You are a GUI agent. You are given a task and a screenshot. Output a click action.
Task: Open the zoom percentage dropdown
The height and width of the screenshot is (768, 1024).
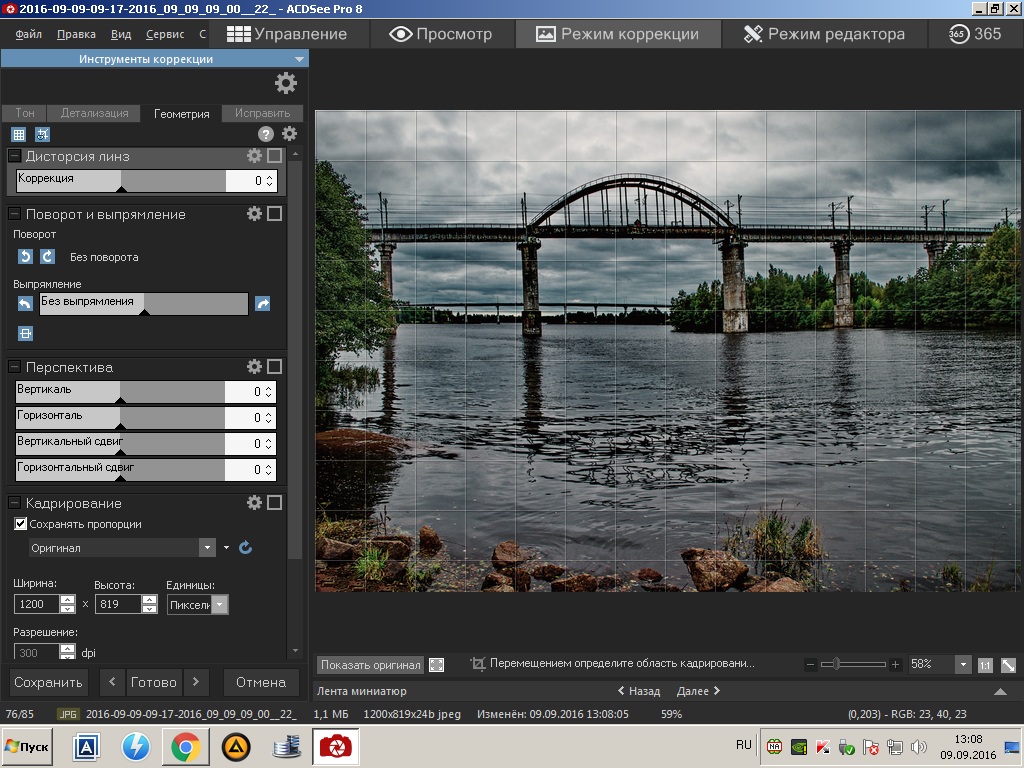[x=963, y=665]
